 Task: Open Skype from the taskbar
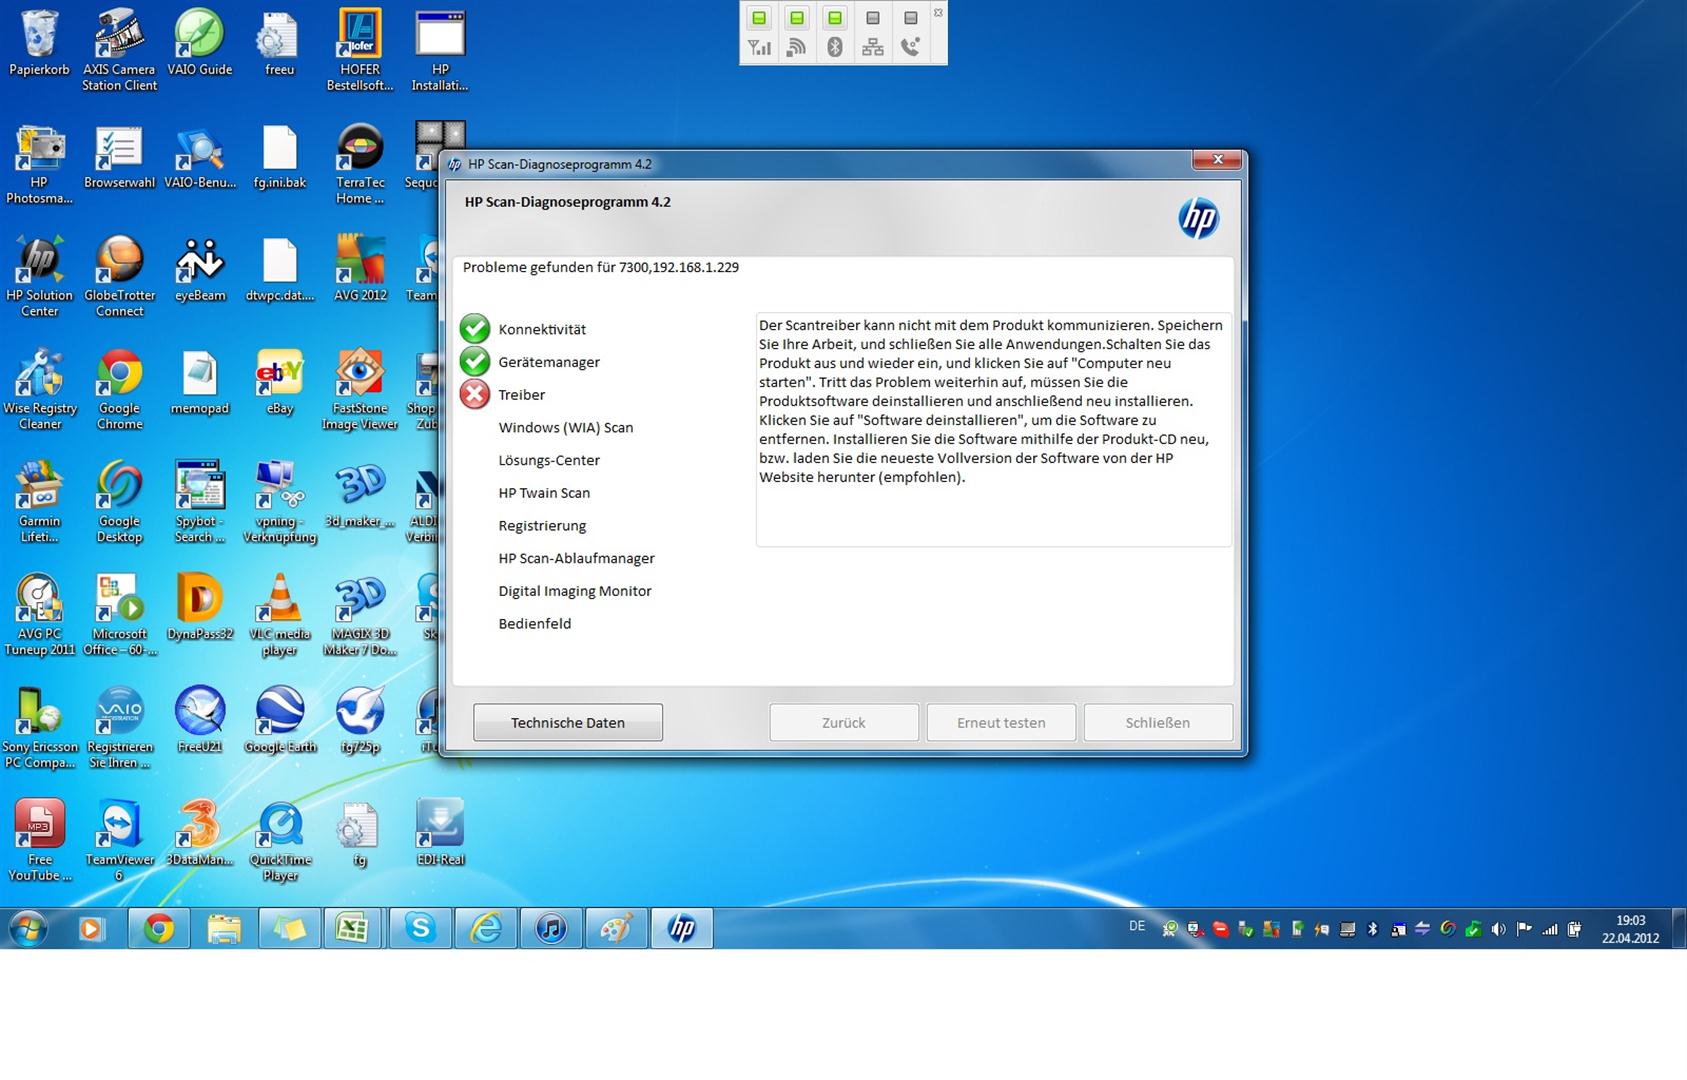point(420,929)
